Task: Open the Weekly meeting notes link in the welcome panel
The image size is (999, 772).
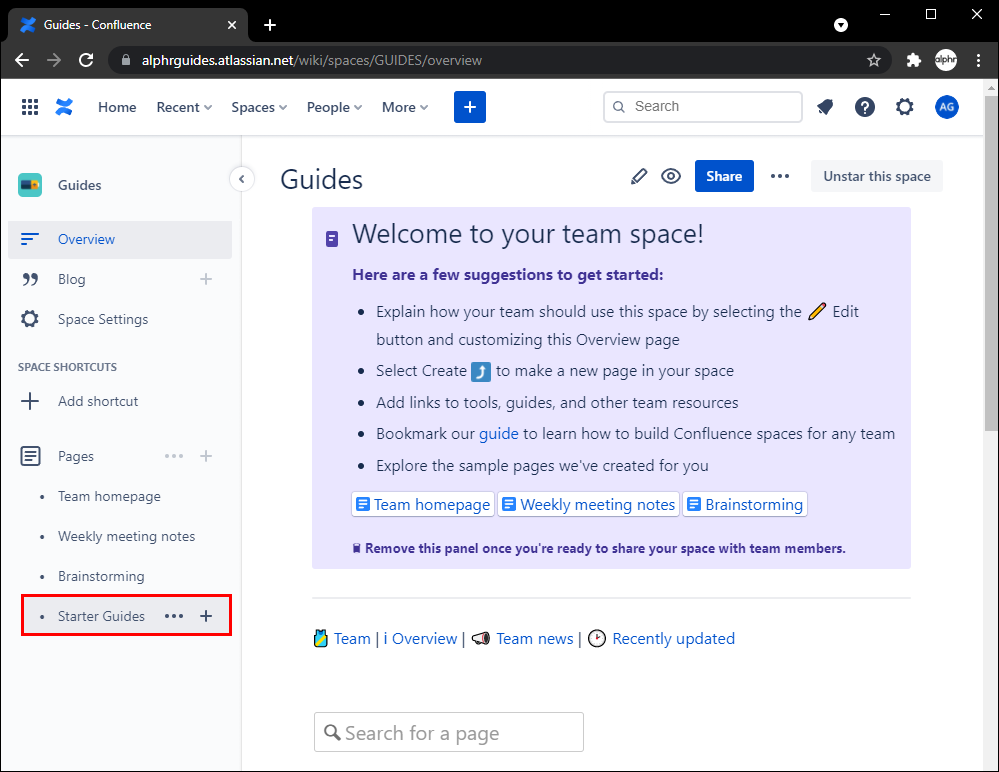Action: pos(588,504)
